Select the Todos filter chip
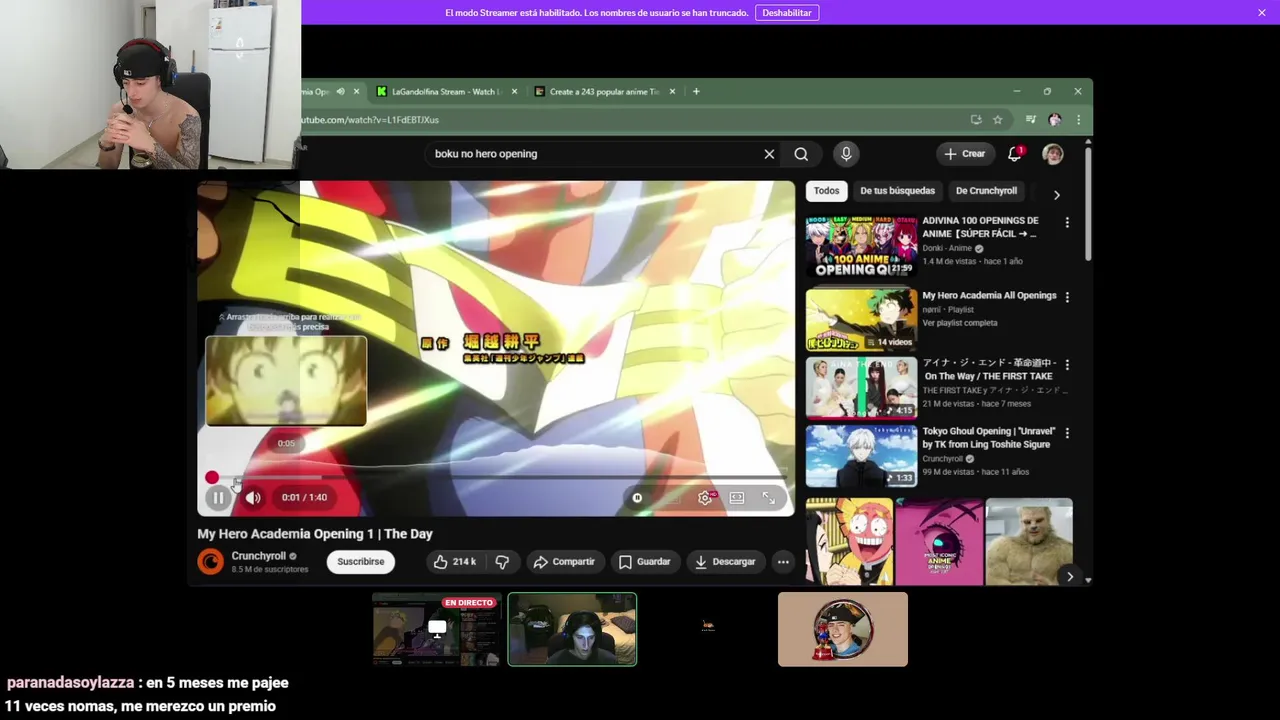 point(826,191)
